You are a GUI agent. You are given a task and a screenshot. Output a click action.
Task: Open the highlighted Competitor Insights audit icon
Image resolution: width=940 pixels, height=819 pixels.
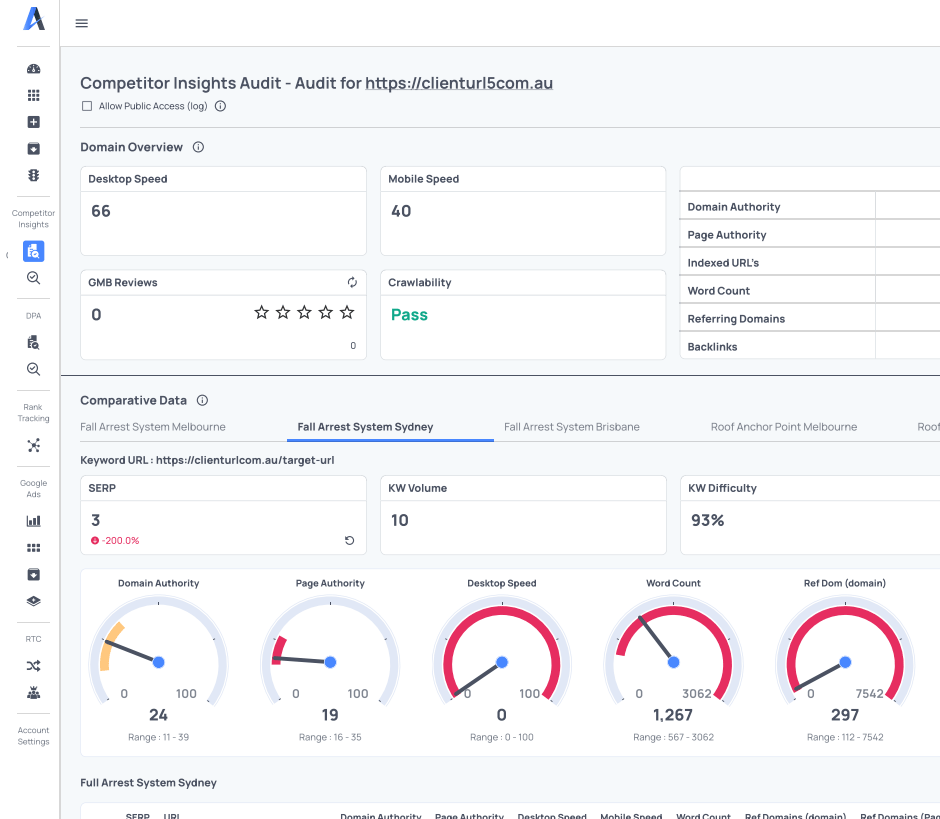pyautogui.click(x=33, y=251)
